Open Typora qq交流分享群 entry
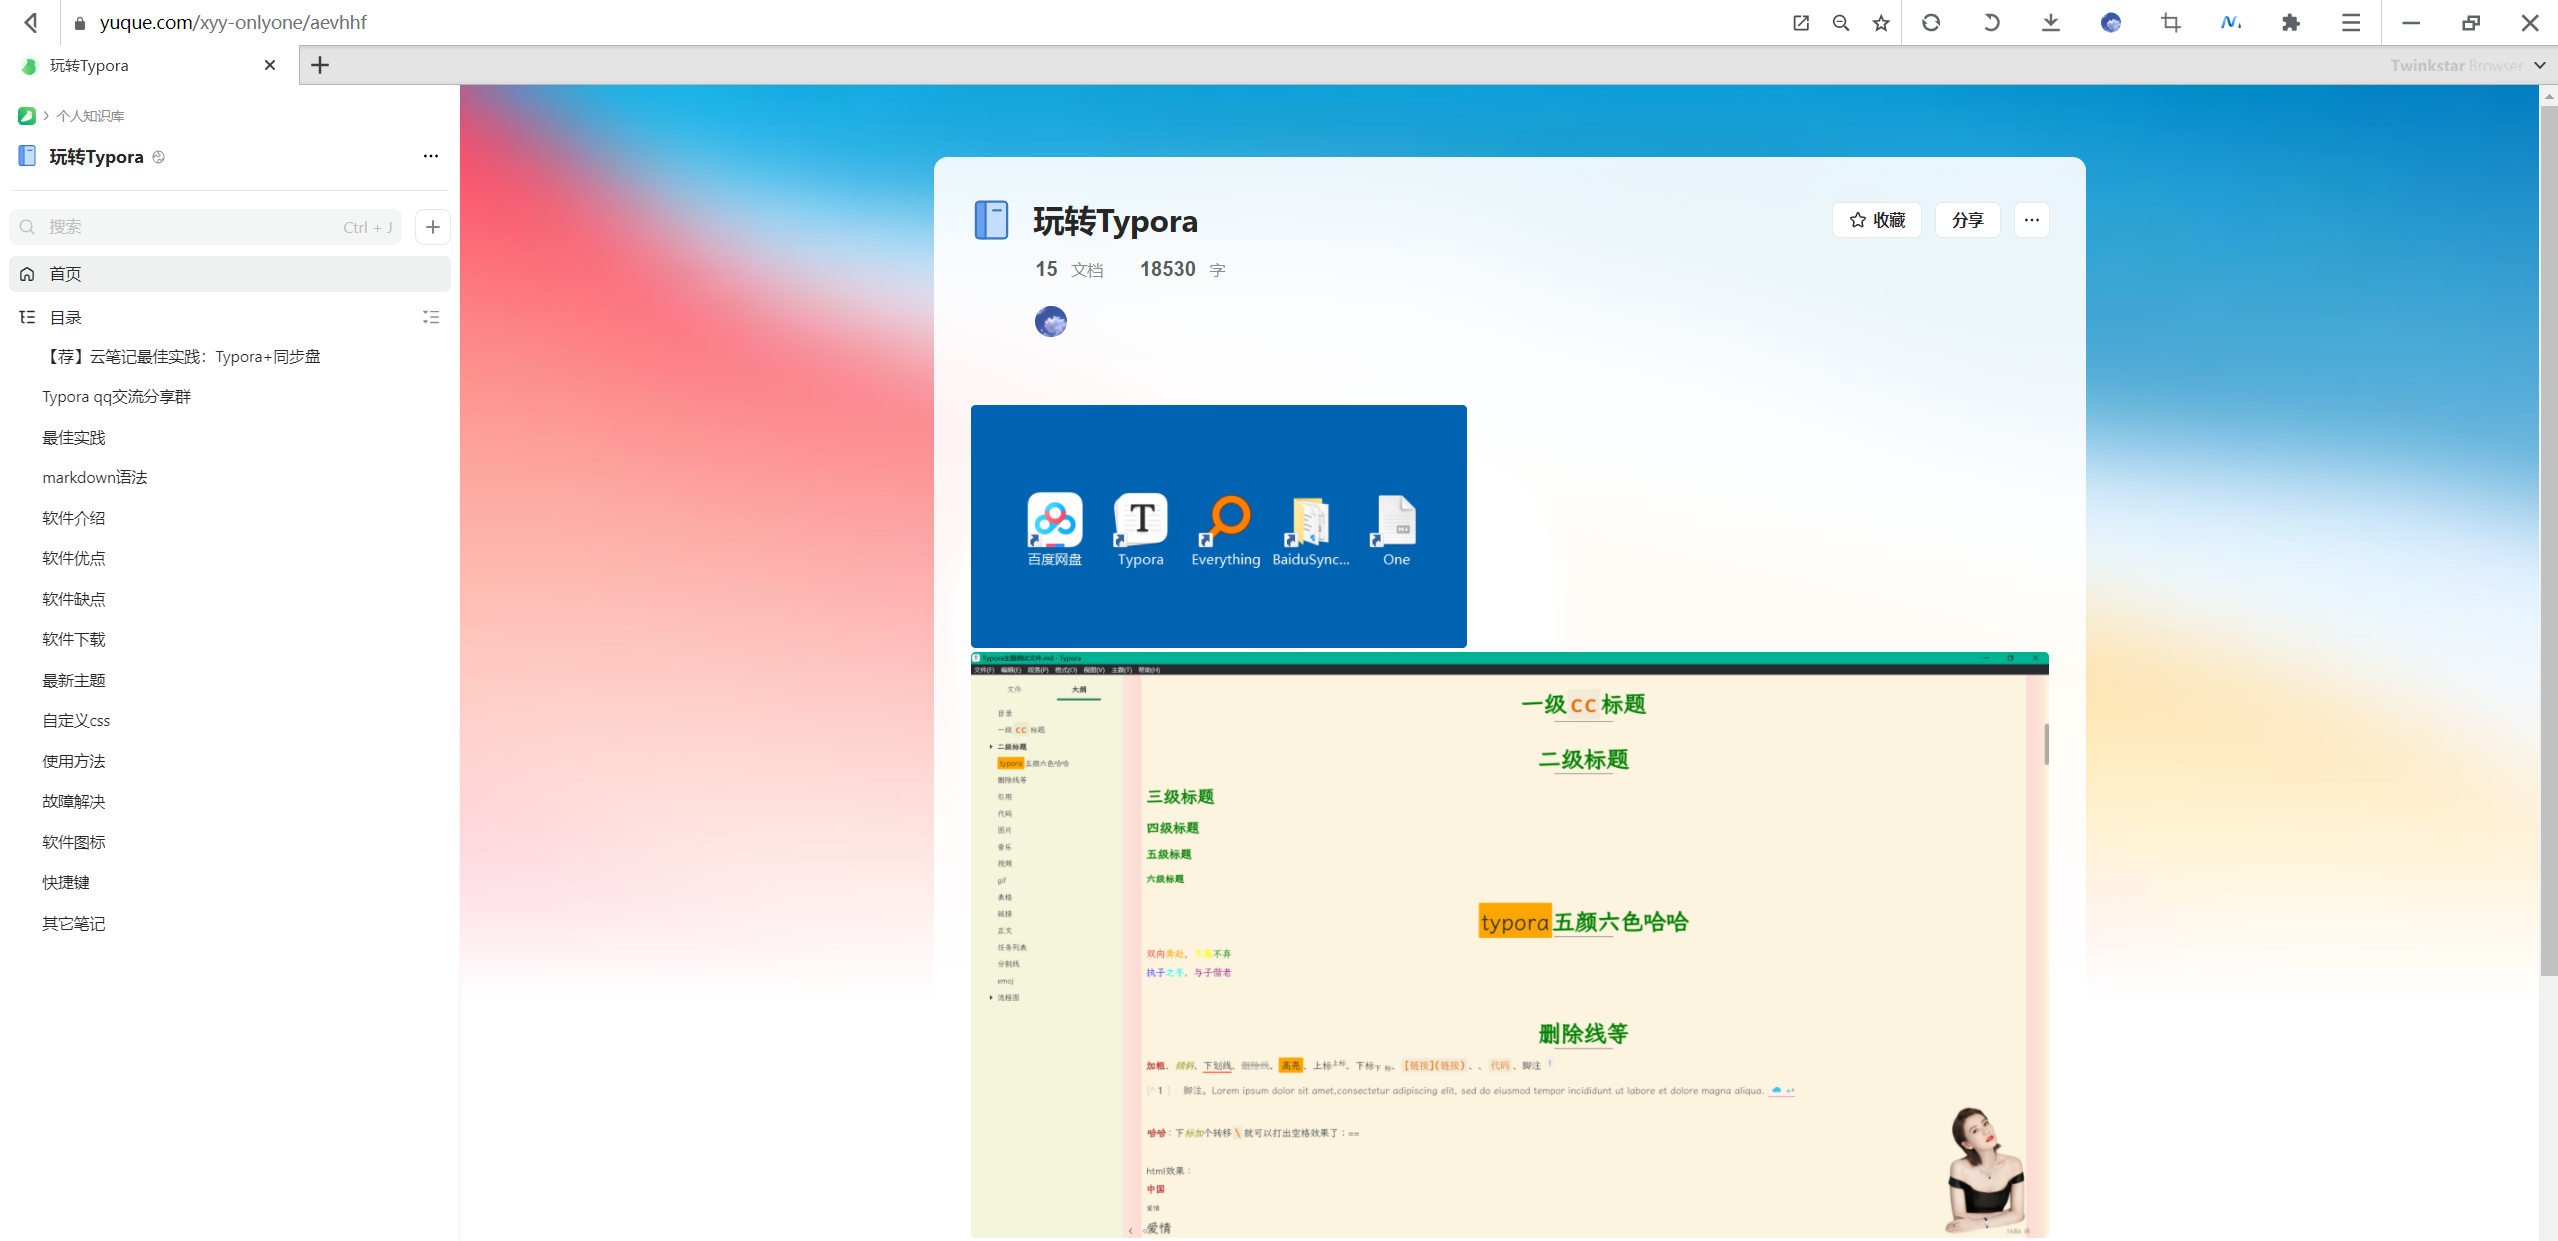 tap(116, 397)
